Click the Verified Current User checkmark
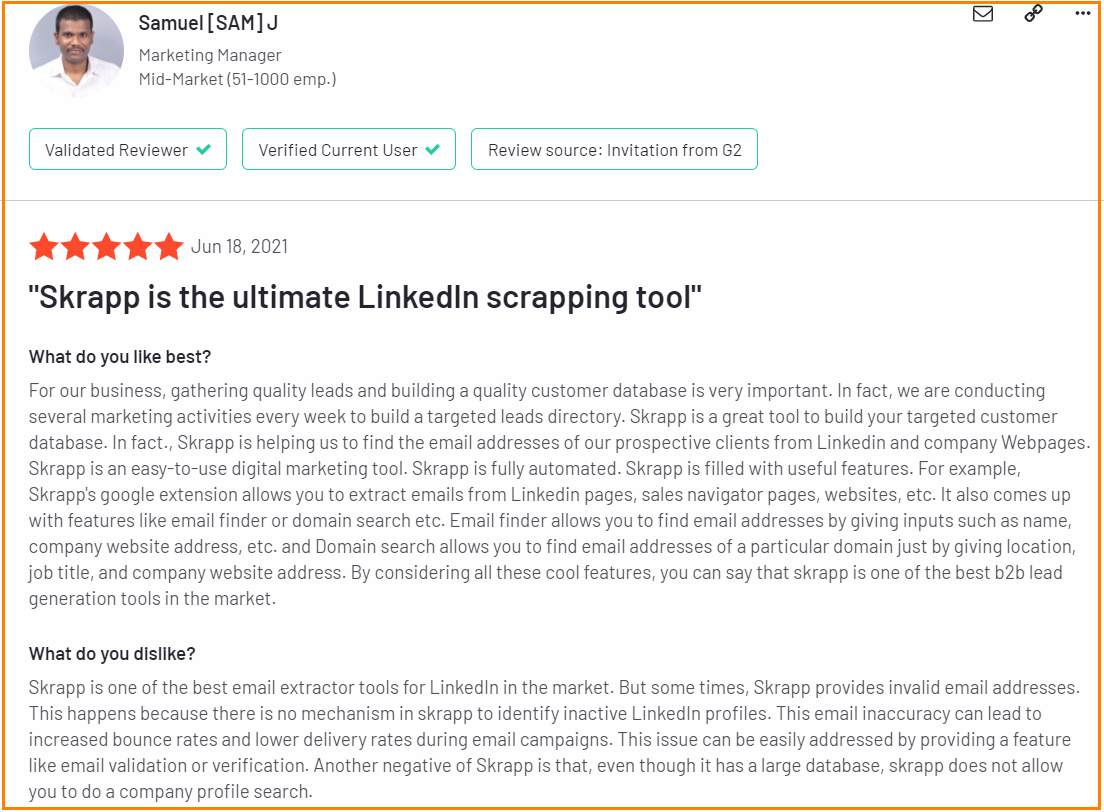The image size is (1104, 812). pos(432,149)
